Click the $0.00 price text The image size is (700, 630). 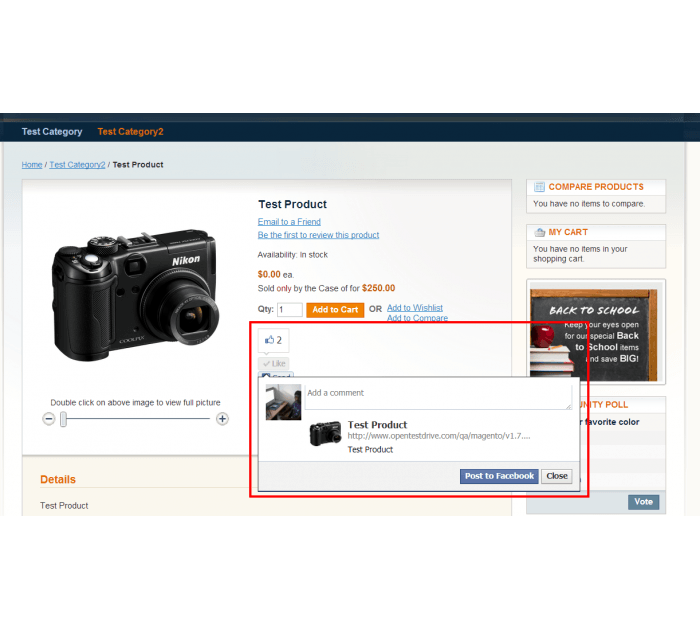pyautogui.click(x=269, y=275)
